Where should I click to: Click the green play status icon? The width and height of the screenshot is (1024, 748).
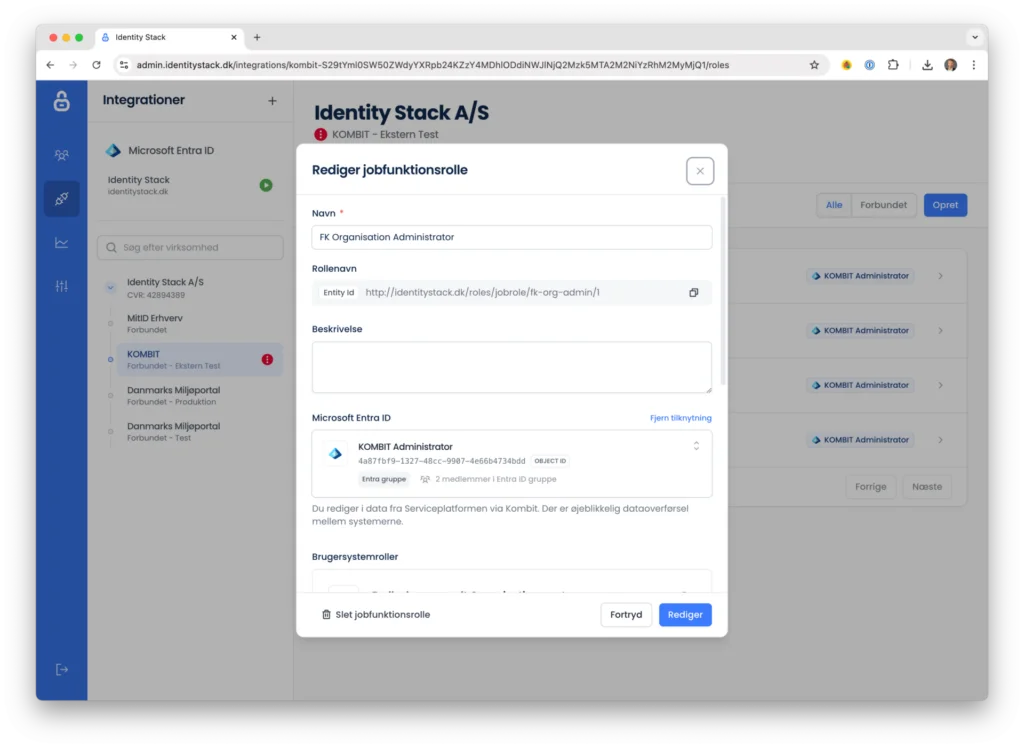266,185
